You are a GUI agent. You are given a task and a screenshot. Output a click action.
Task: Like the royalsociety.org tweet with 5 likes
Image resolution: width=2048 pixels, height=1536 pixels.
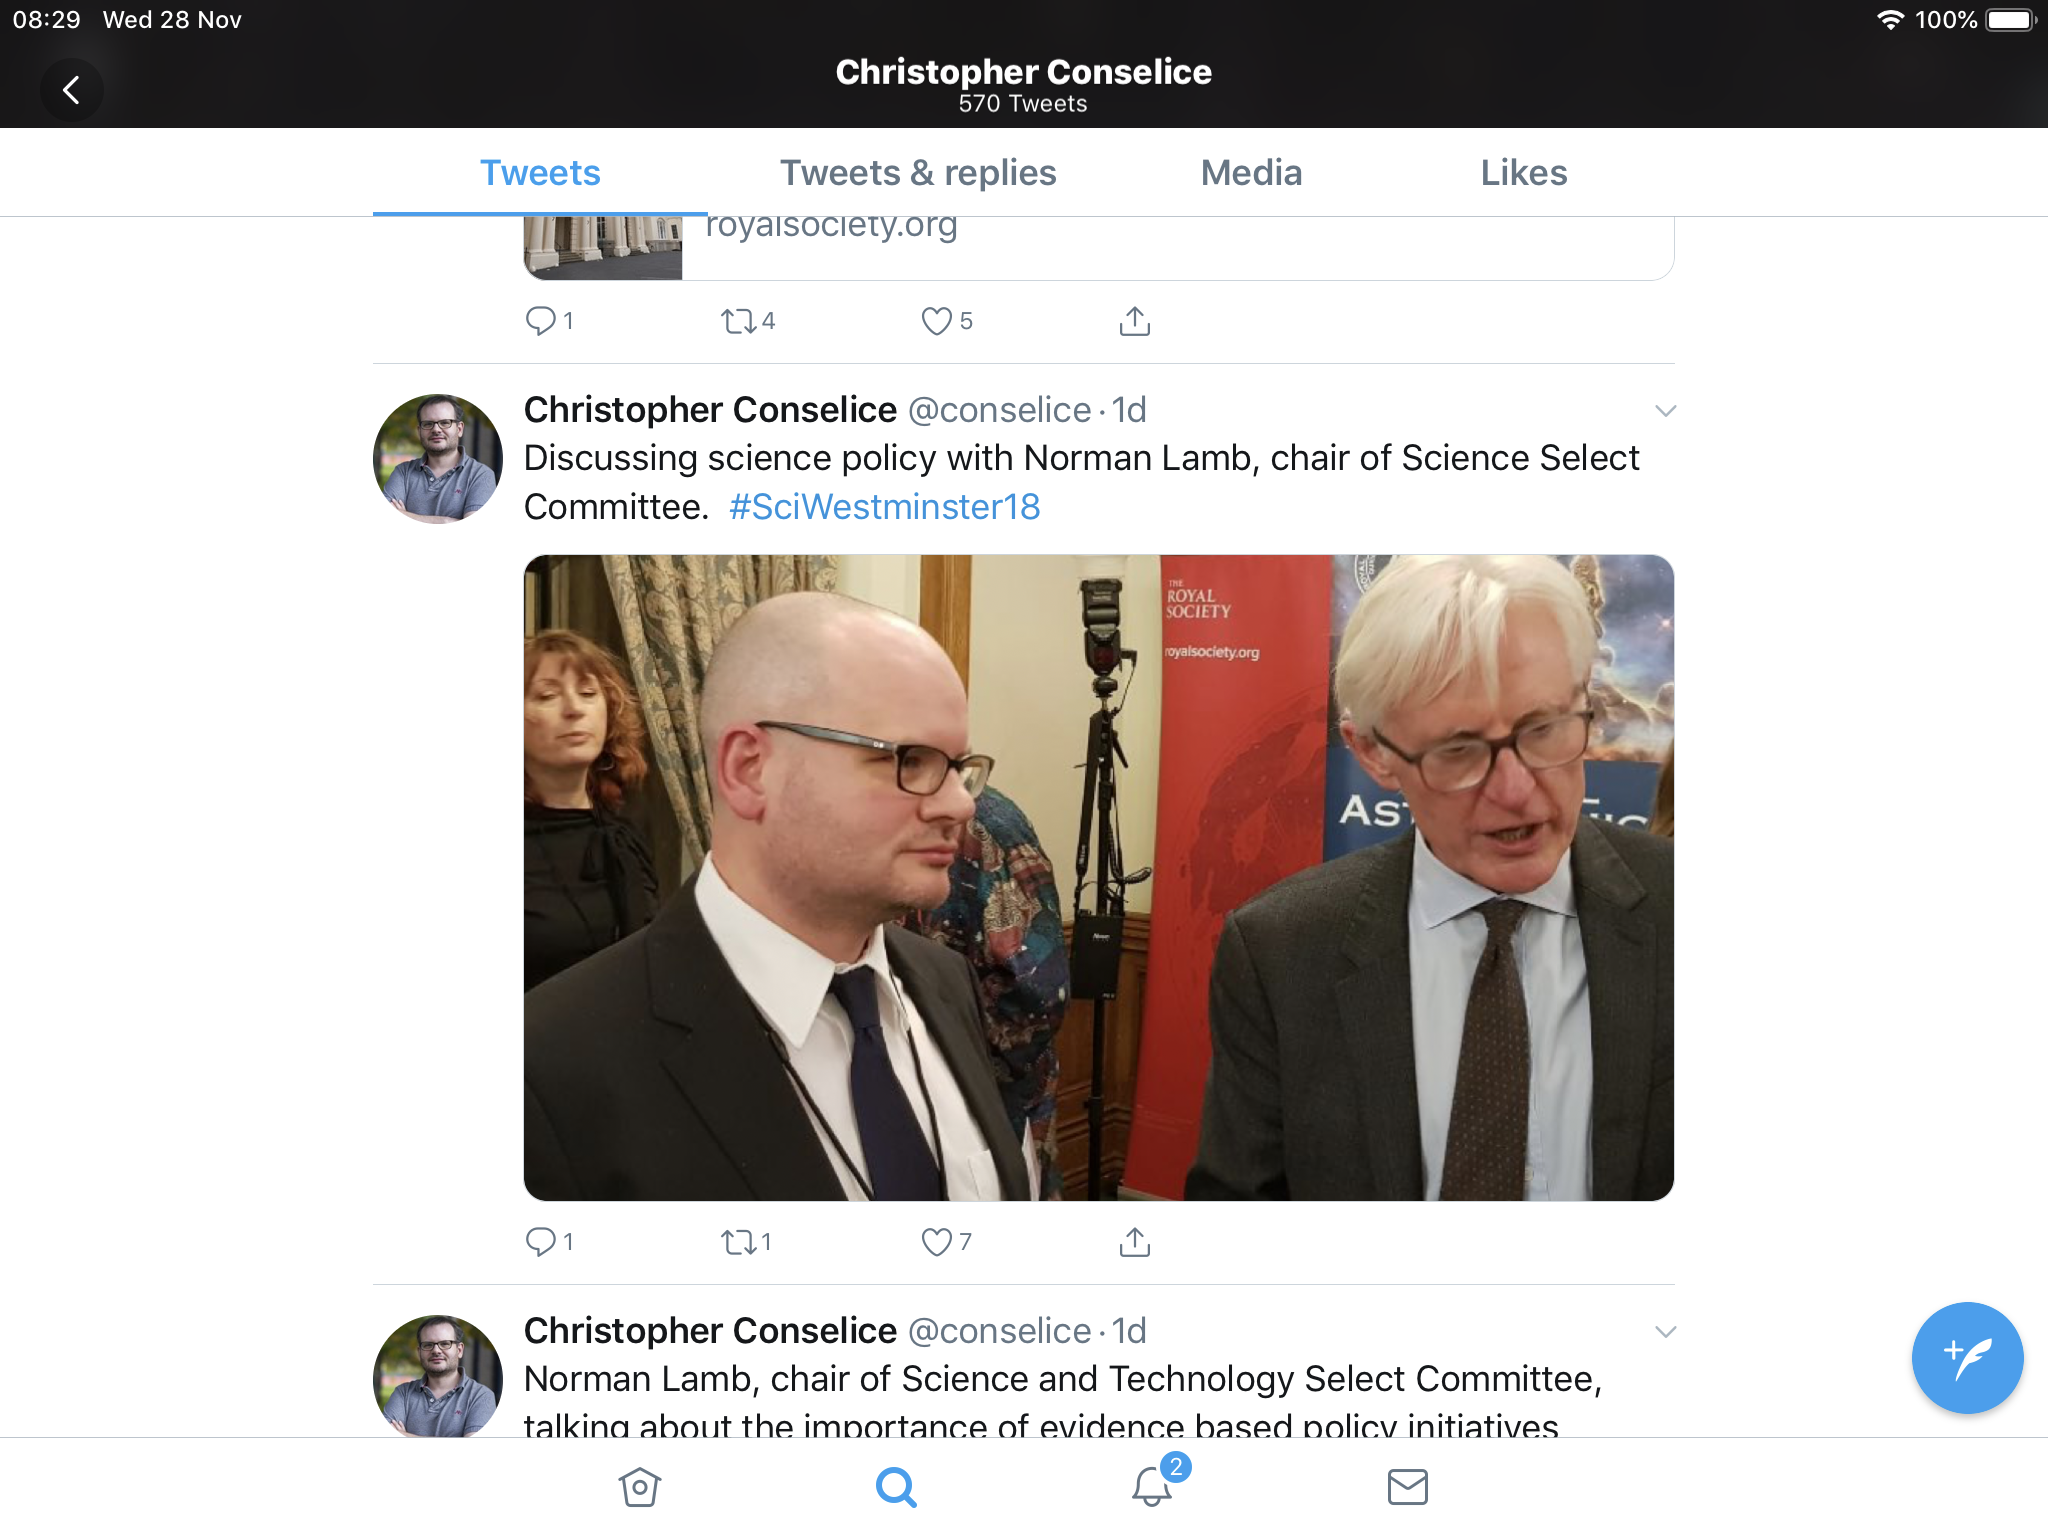pos(946,321)
